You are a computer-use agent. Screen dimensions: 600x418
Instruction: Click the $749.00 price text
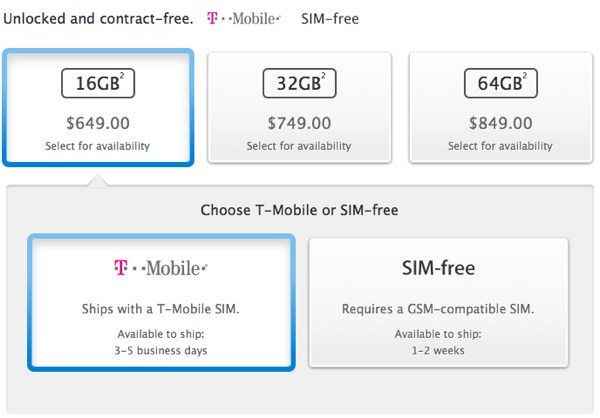click(x=299, y=123)
